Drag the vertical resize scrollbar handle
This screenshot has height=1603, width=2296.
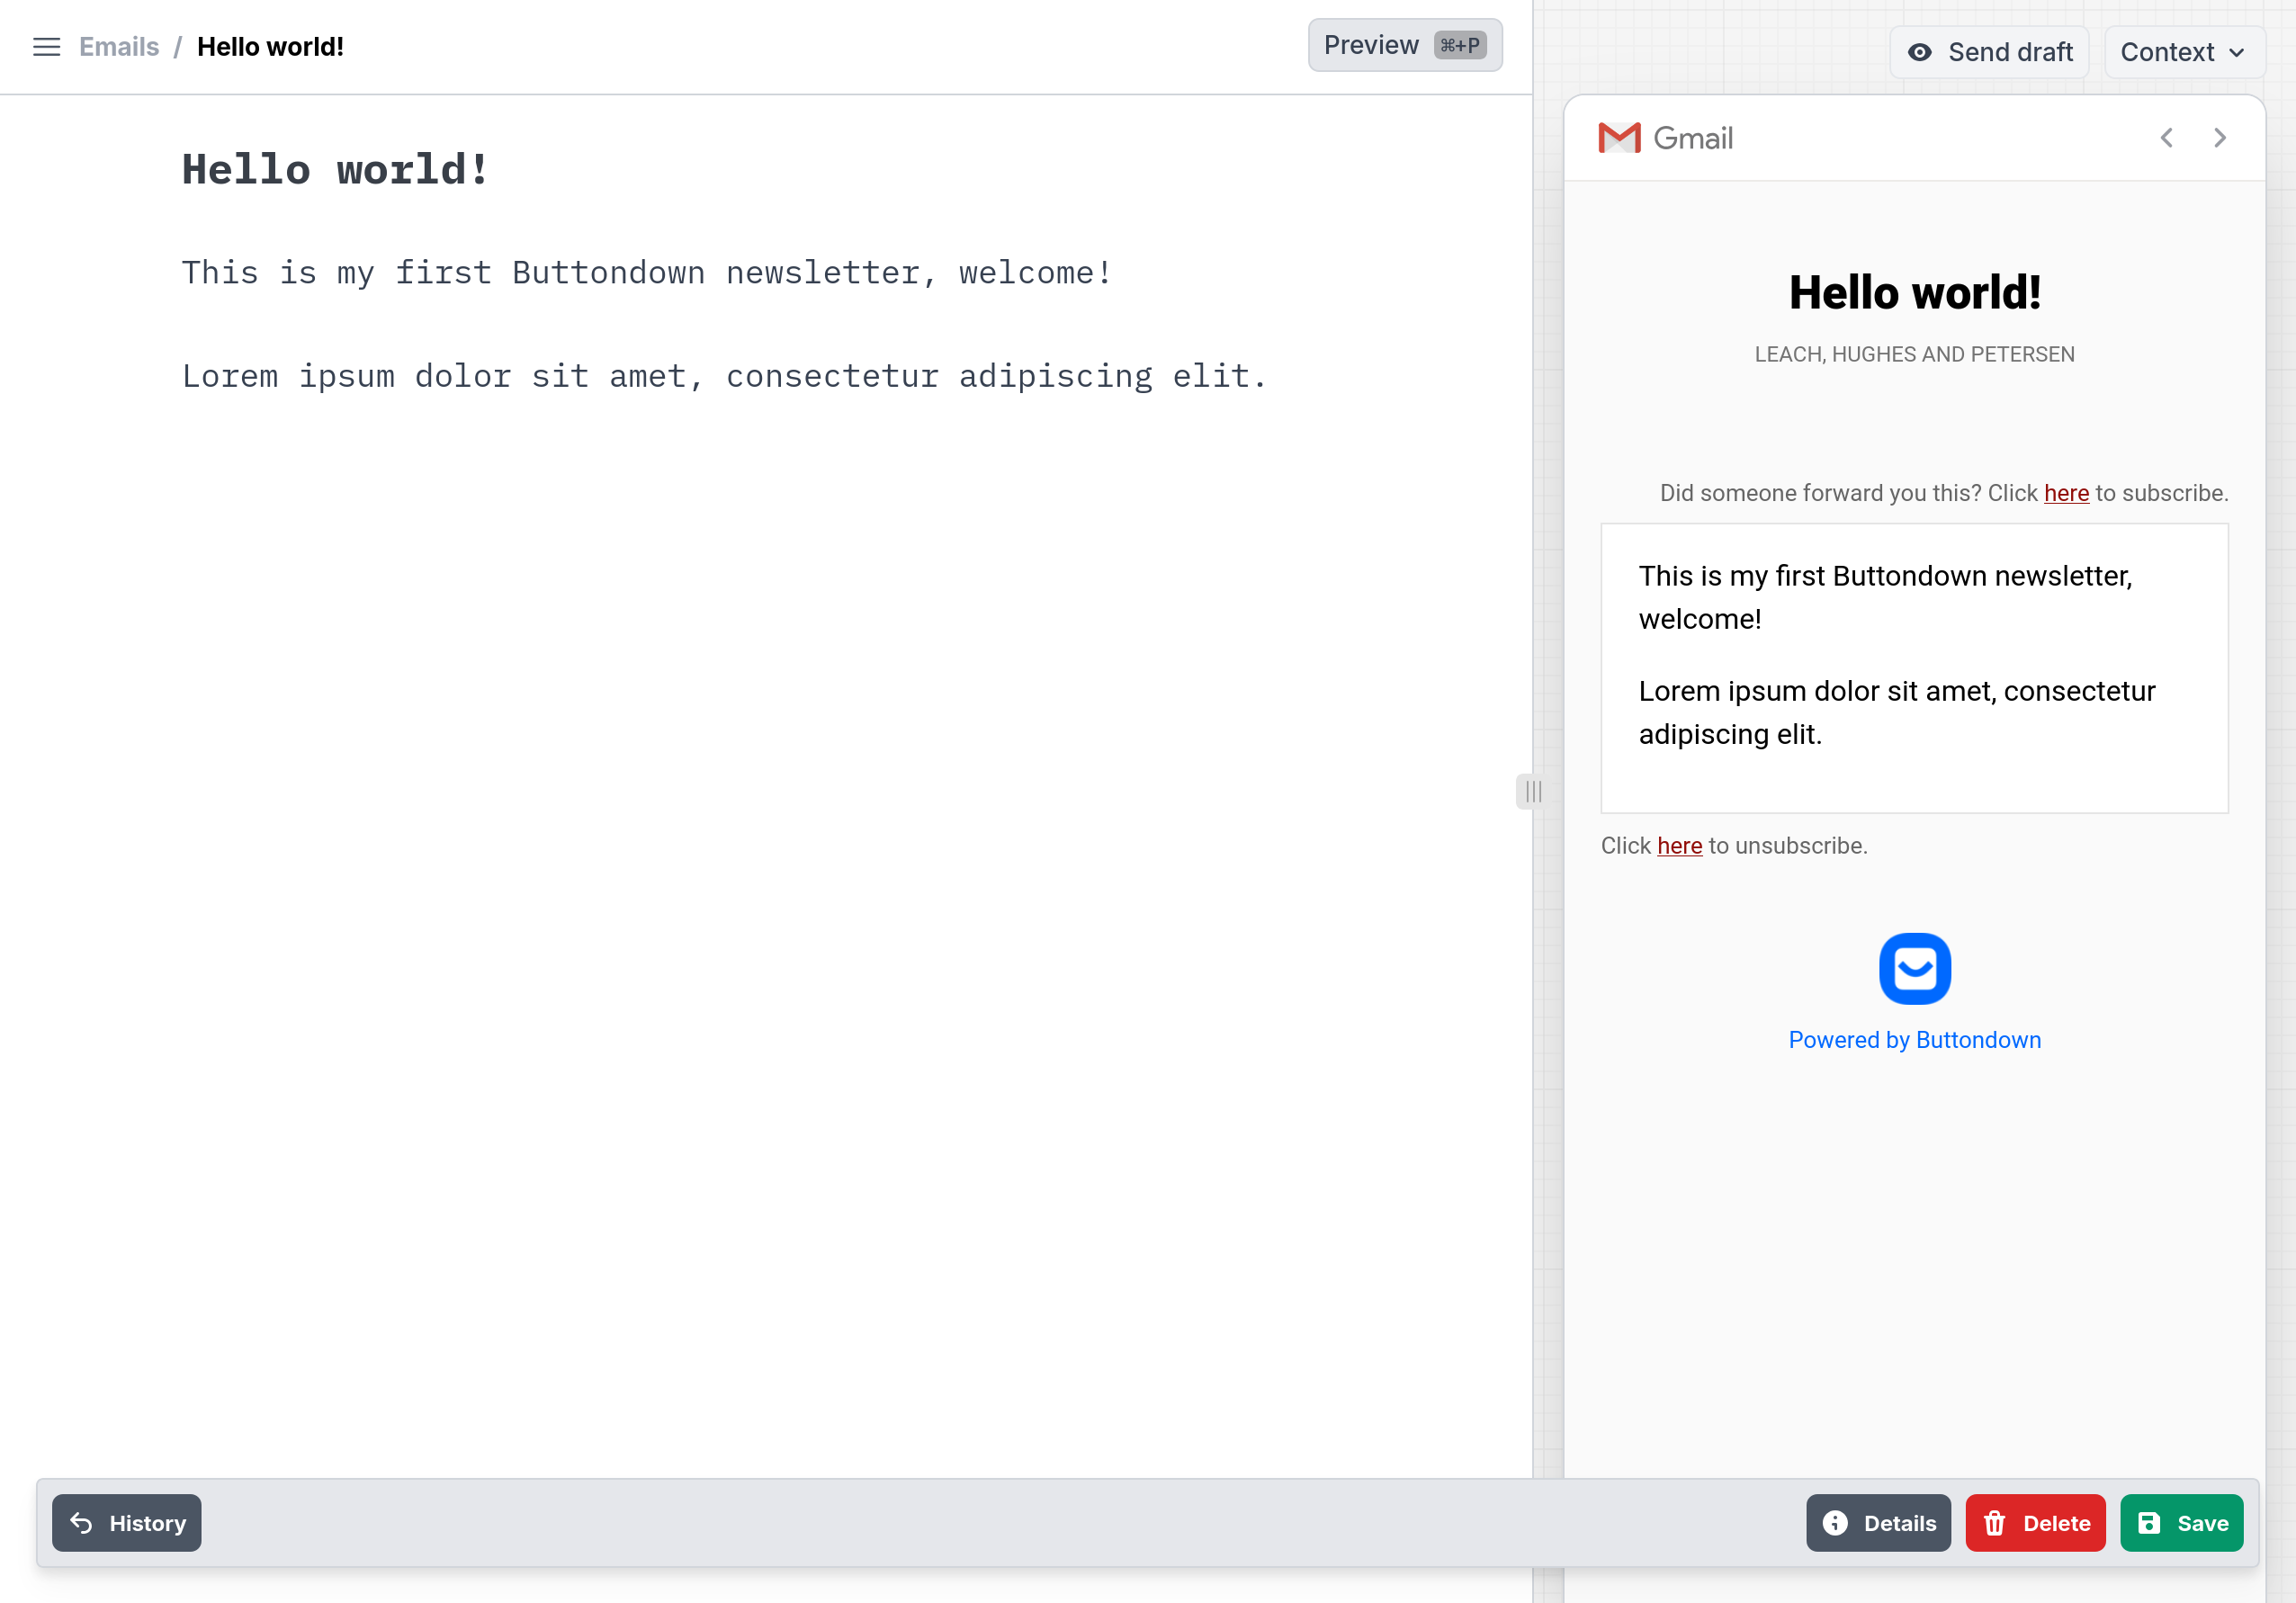click(x=1532, y=792)
